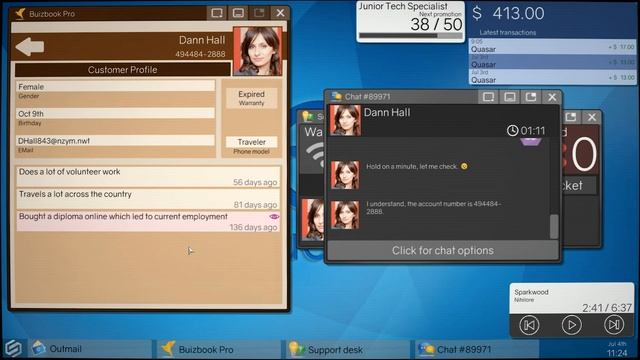
Task: Select the third Quasar transaction row
Action: tap(553, 77)
